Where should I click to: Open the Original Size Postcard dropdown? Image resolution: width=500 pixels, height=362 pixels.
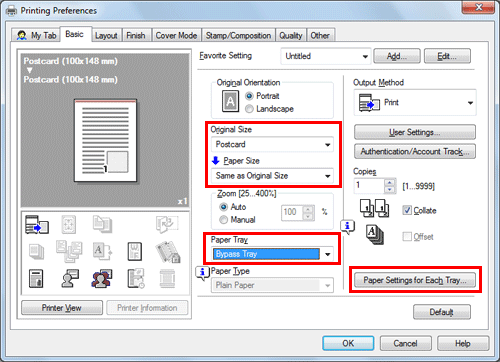272,144
